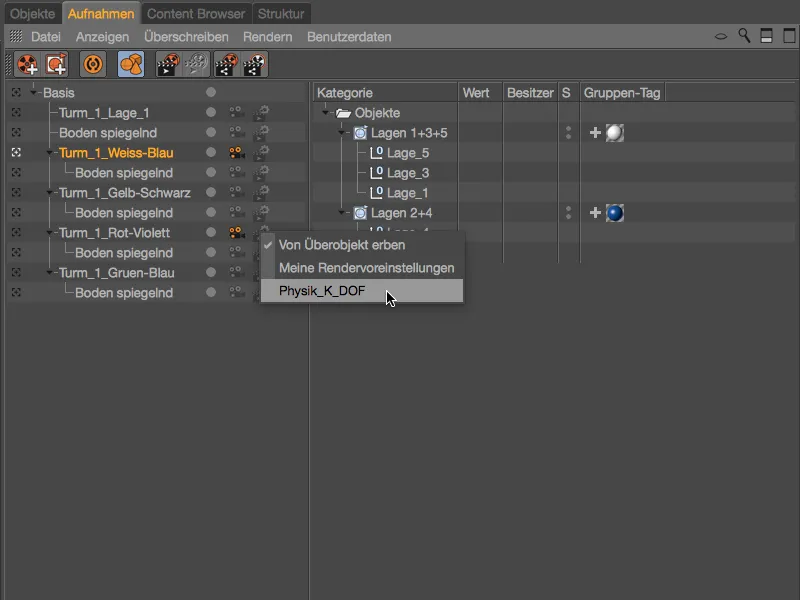
Task: Click last clapperboard icon in the toolbar
Action: pos(255,65)
